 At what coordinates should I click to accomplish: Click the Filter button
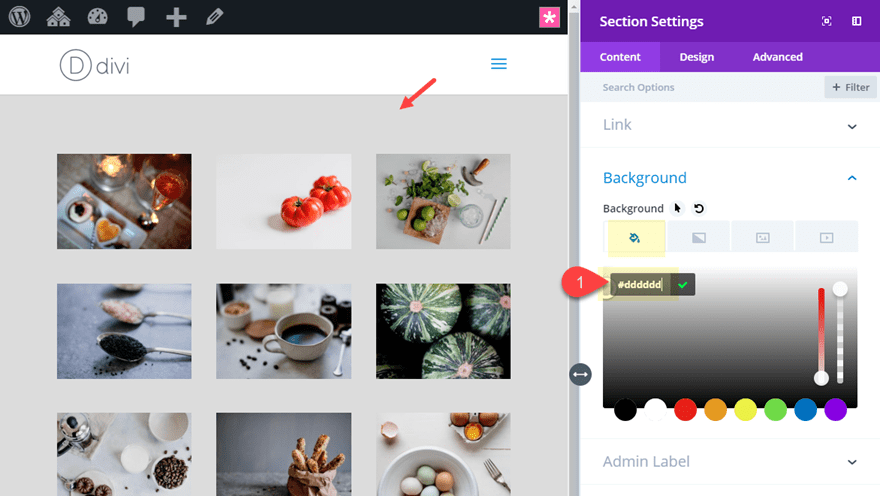pos(850,88)
